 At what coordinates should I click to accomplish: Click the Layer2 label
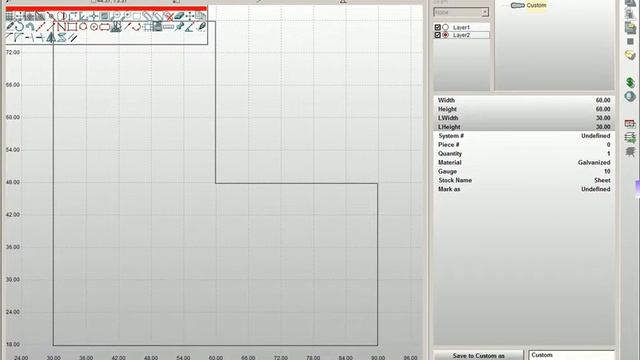point(461,35)
